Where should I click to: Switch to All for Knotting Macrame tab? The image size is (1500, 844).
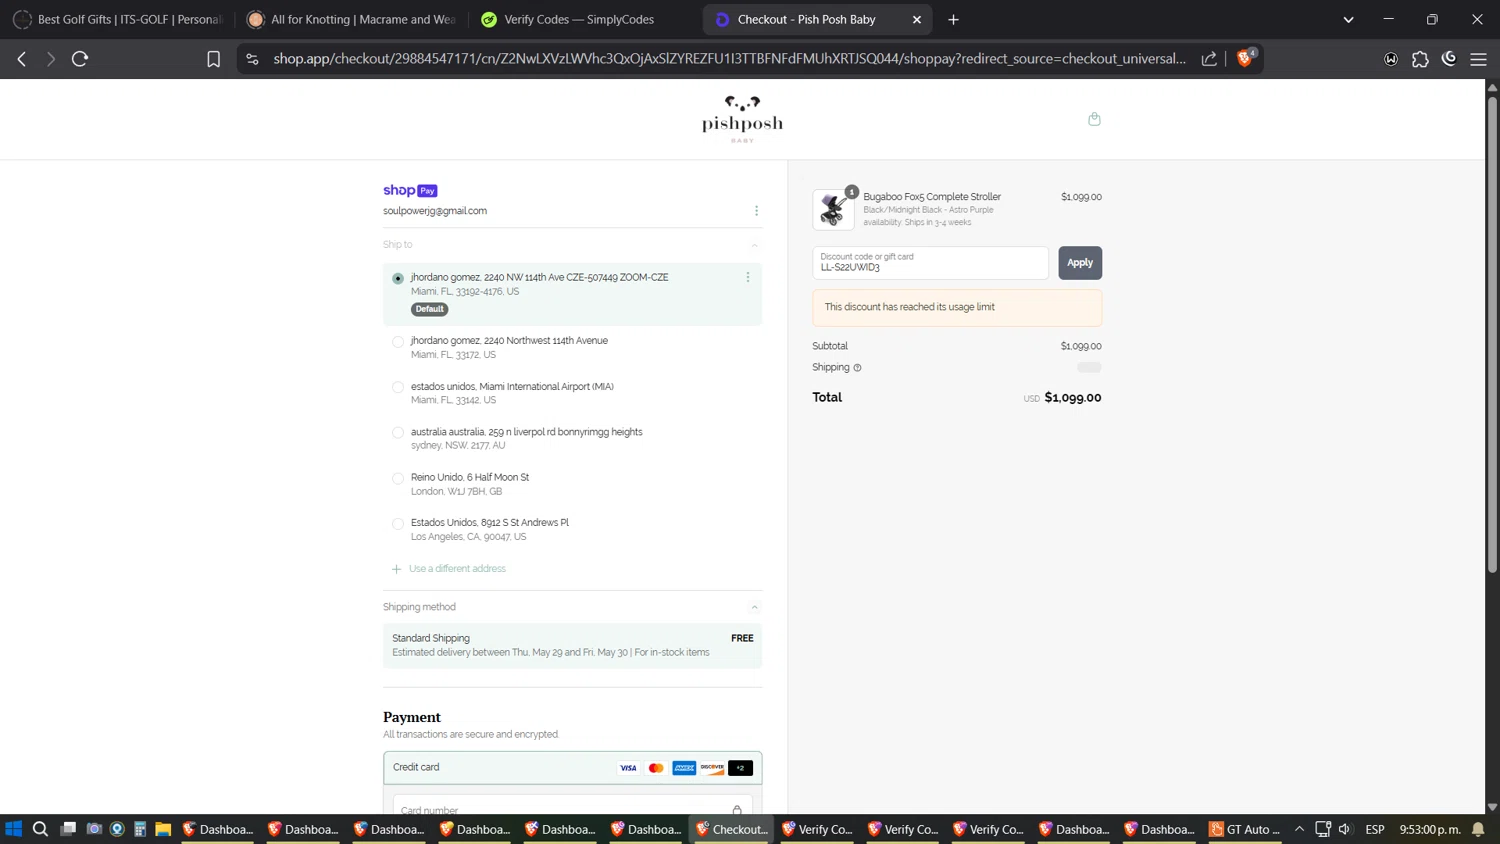click(351, 19)
